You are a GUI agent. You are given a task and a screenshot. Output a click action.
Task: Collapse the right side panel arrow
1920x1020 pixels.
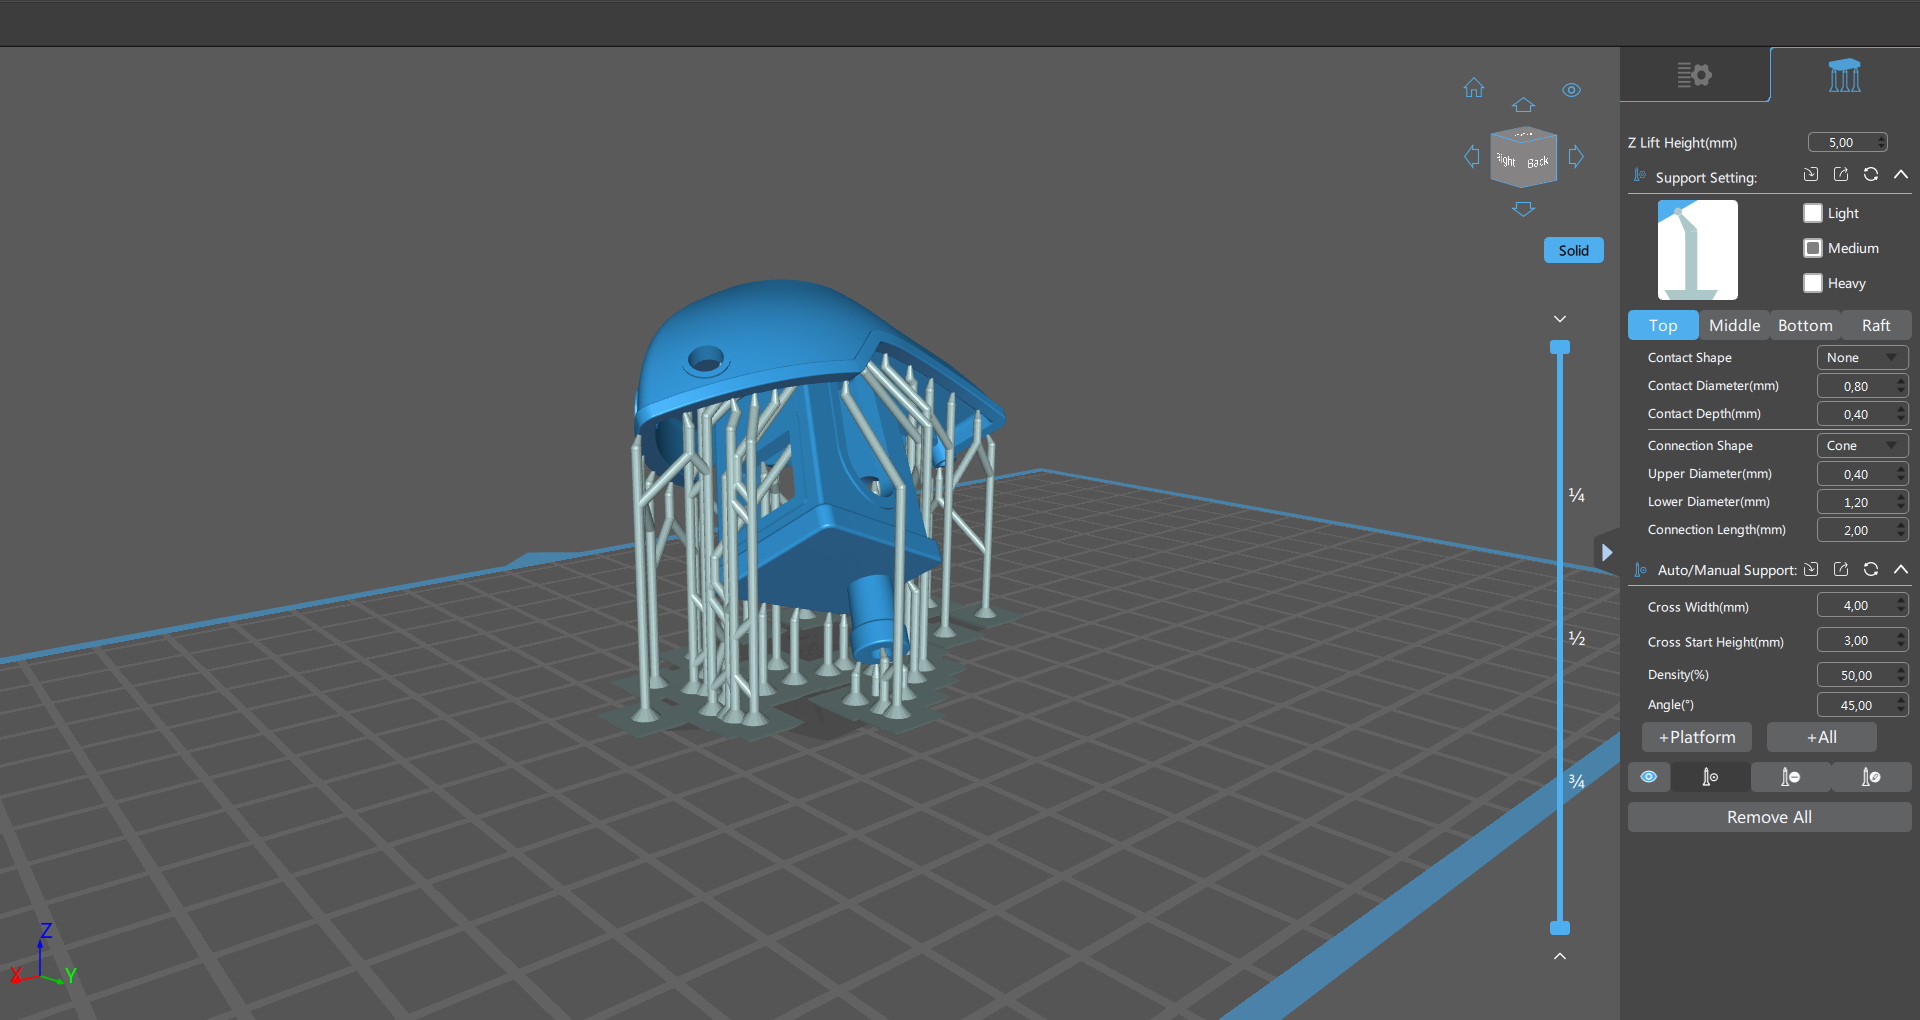pos(1606,552)
